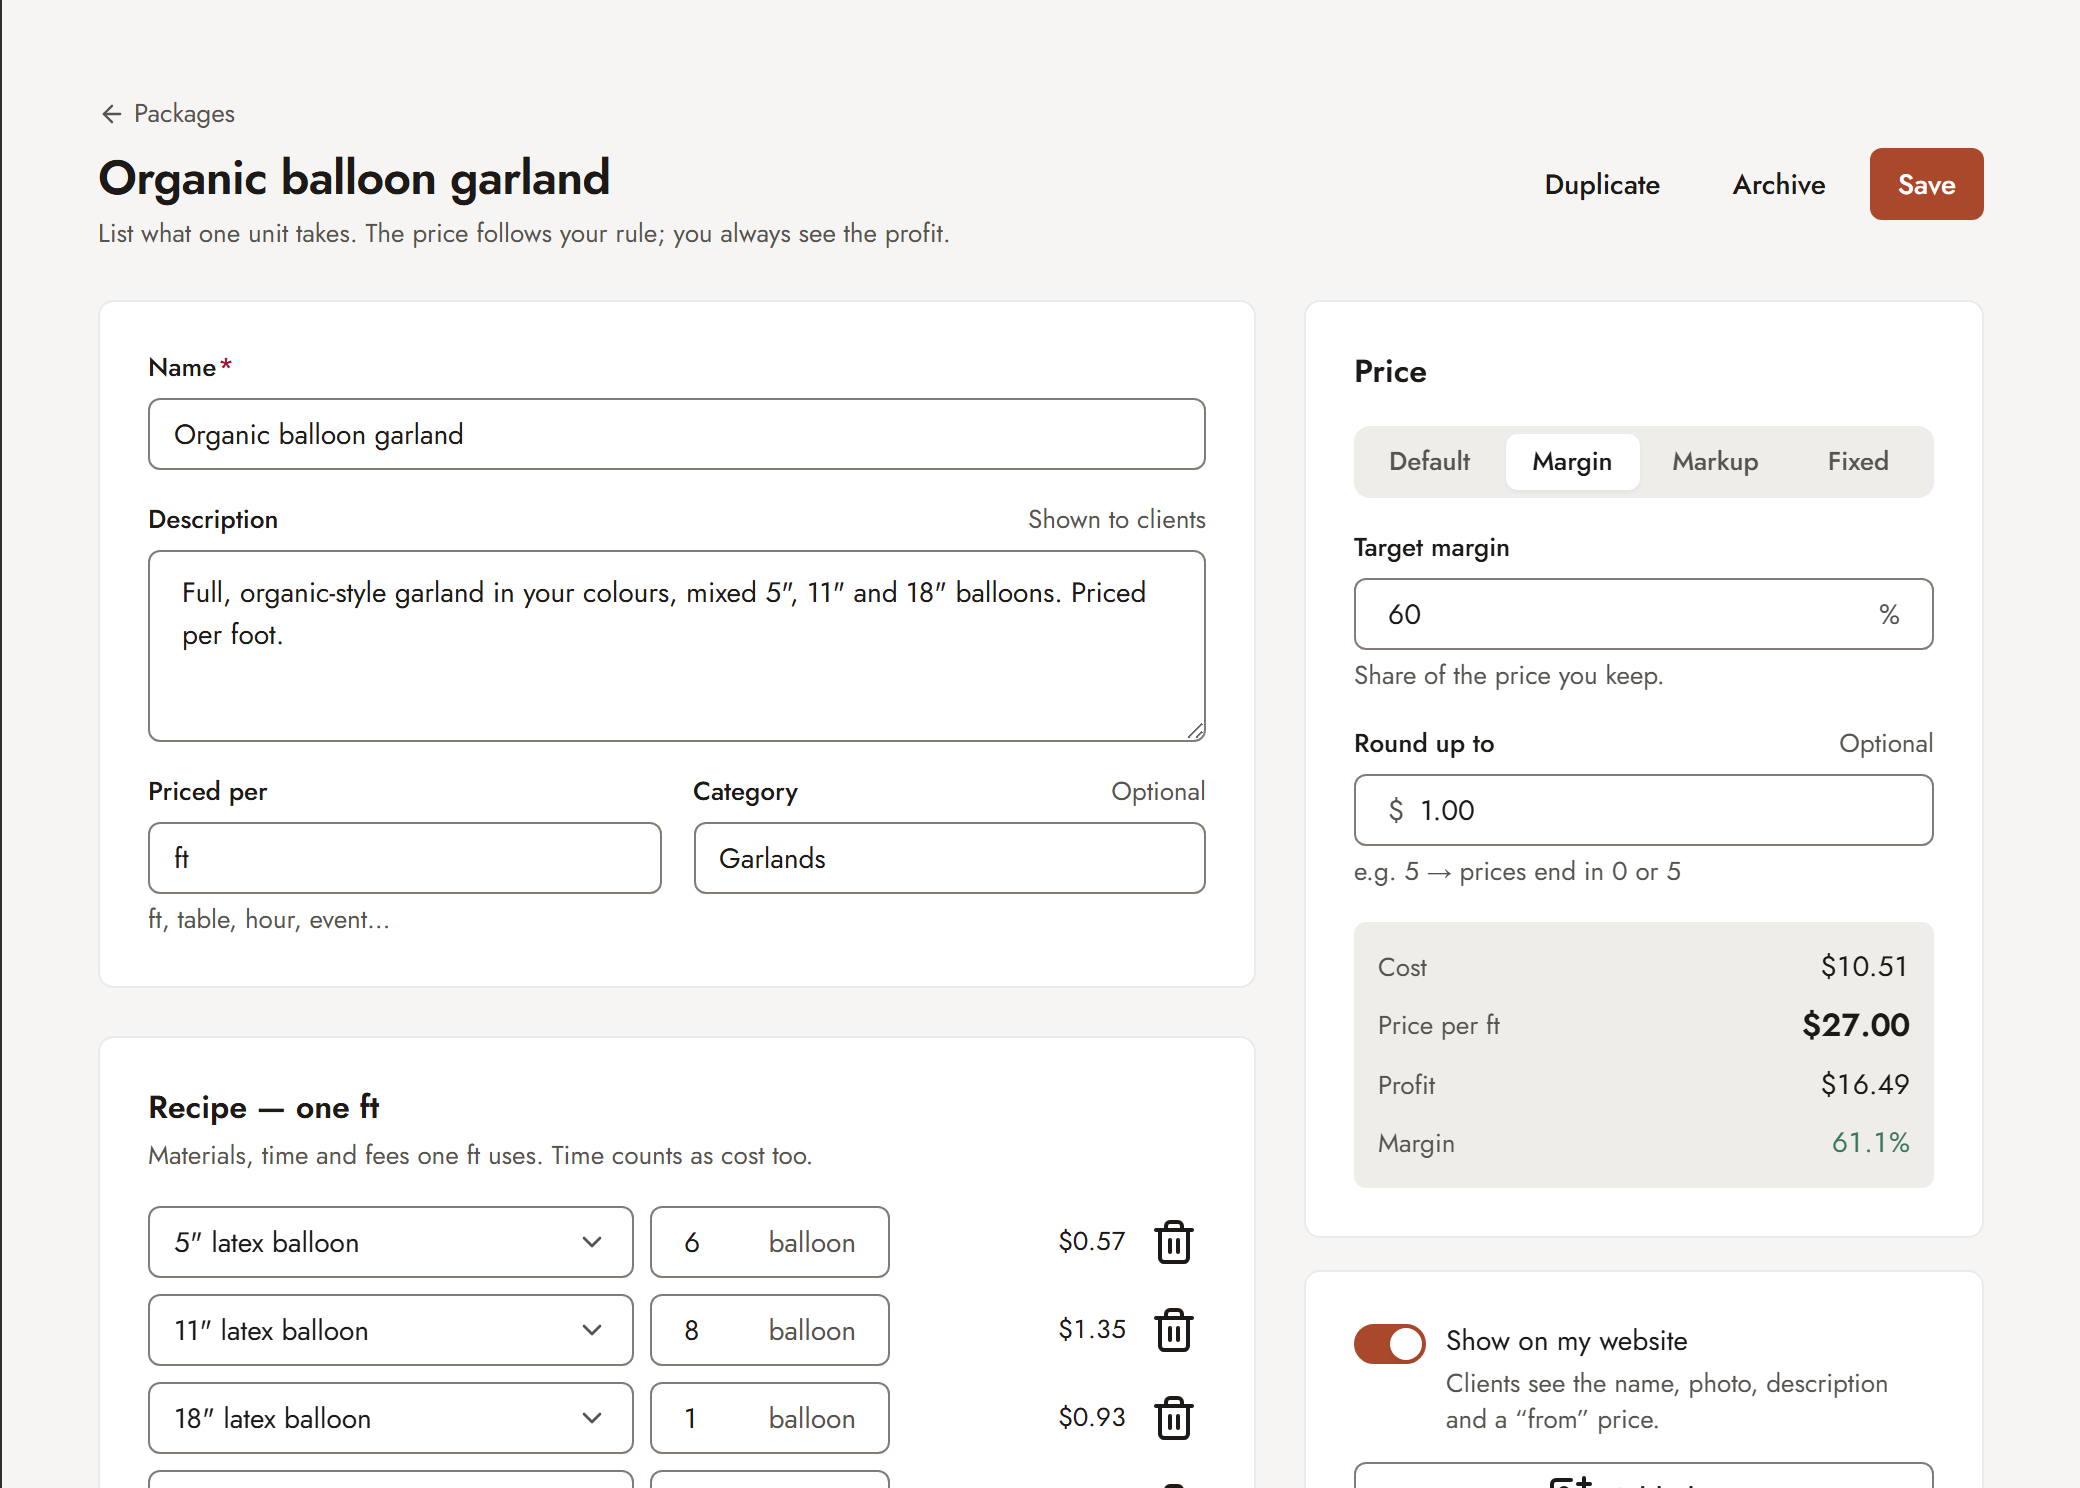Click into the Description text area

(677, 646)
